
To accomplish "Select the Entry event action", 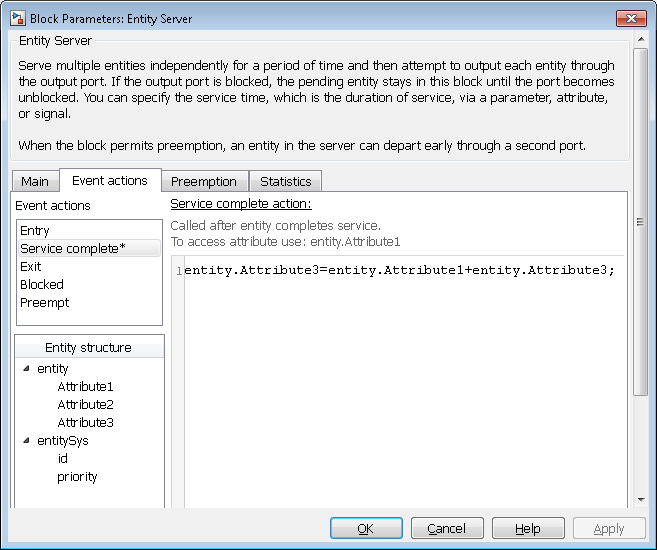I will [35, 231].
